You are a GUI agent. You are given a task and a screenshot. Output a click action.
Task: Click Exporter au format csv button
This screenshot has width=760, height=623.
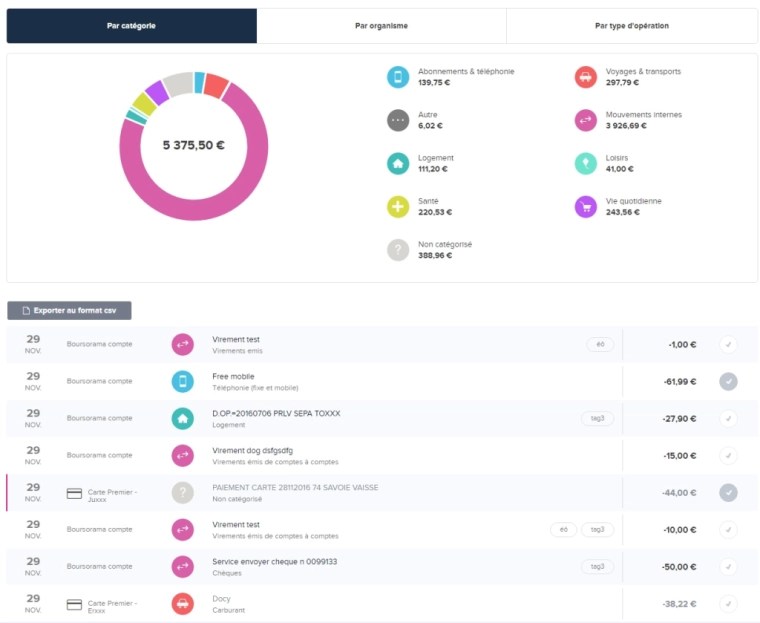[69, 311]
